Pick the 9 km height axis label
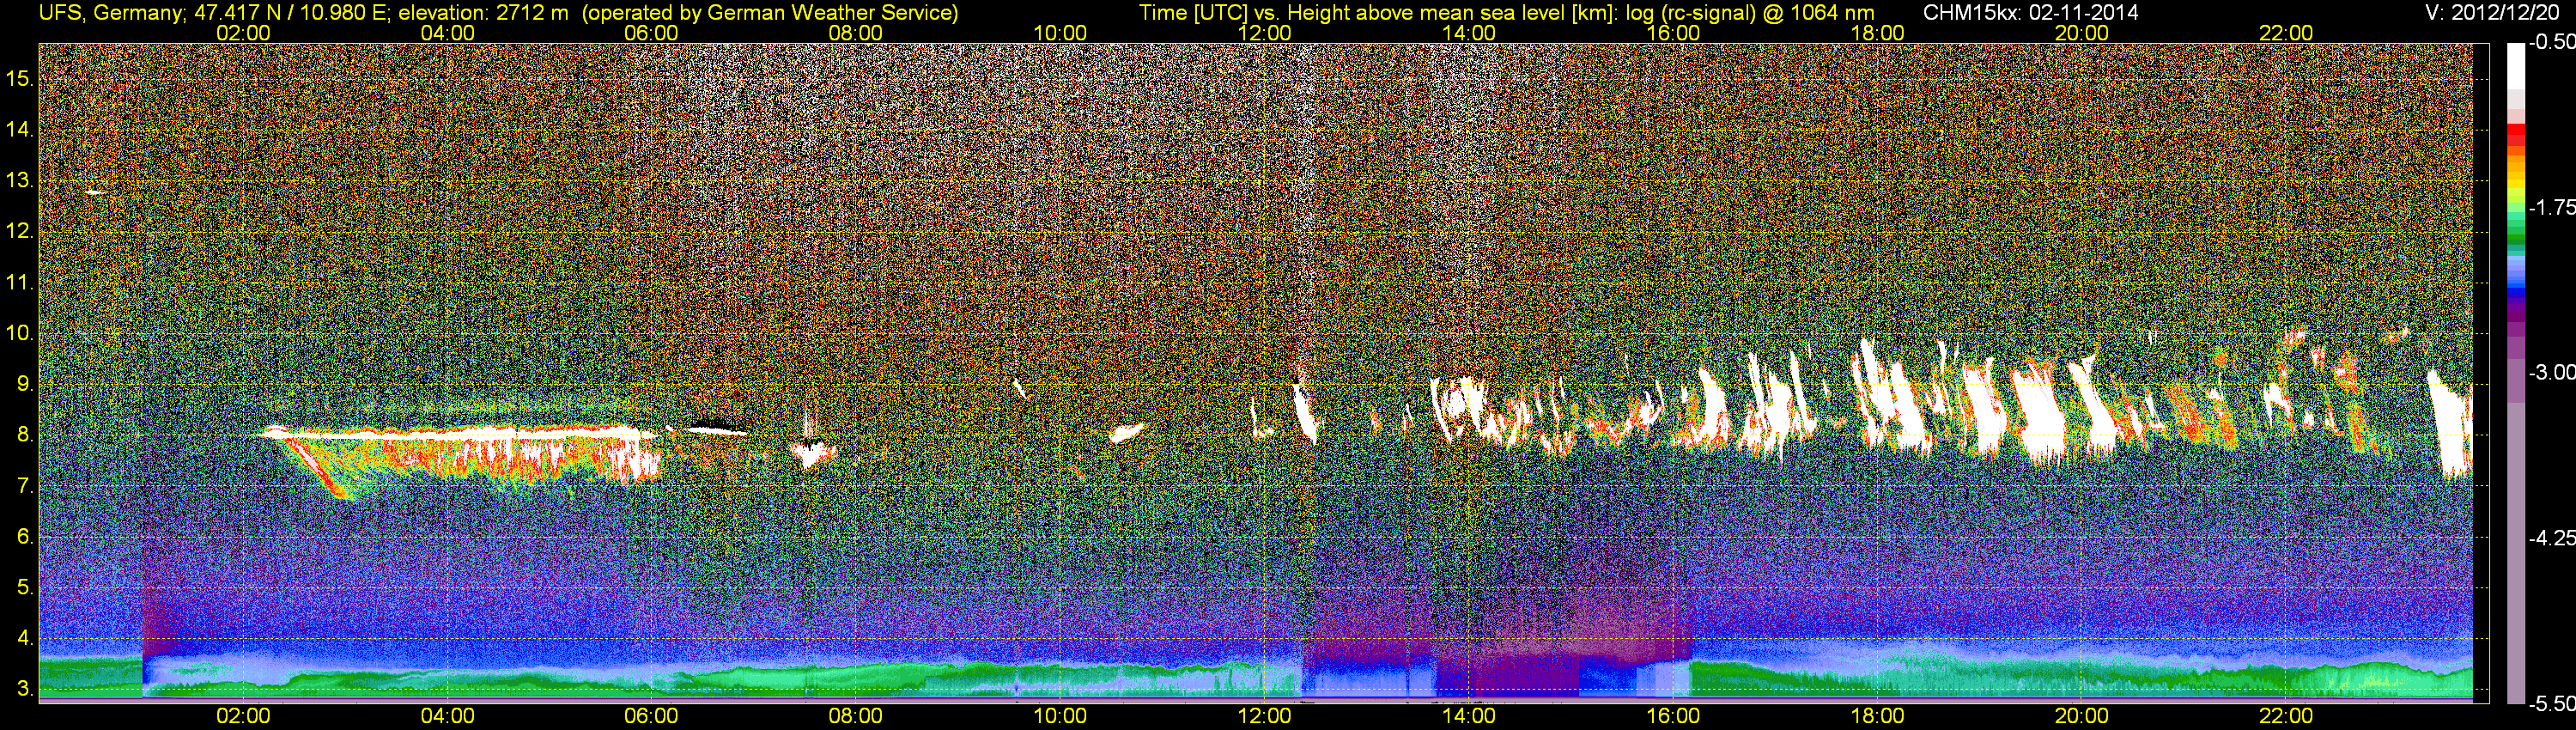This screenshot has height=730, width=2576. point(25,384)
